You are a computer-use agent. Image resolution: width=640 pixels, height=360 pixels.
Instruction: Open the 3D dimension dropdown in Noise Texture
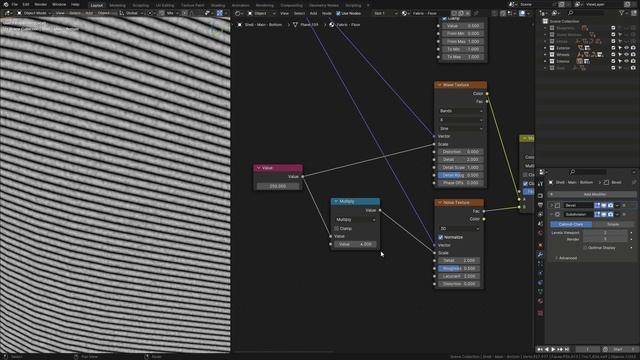(x=459, y=229)
